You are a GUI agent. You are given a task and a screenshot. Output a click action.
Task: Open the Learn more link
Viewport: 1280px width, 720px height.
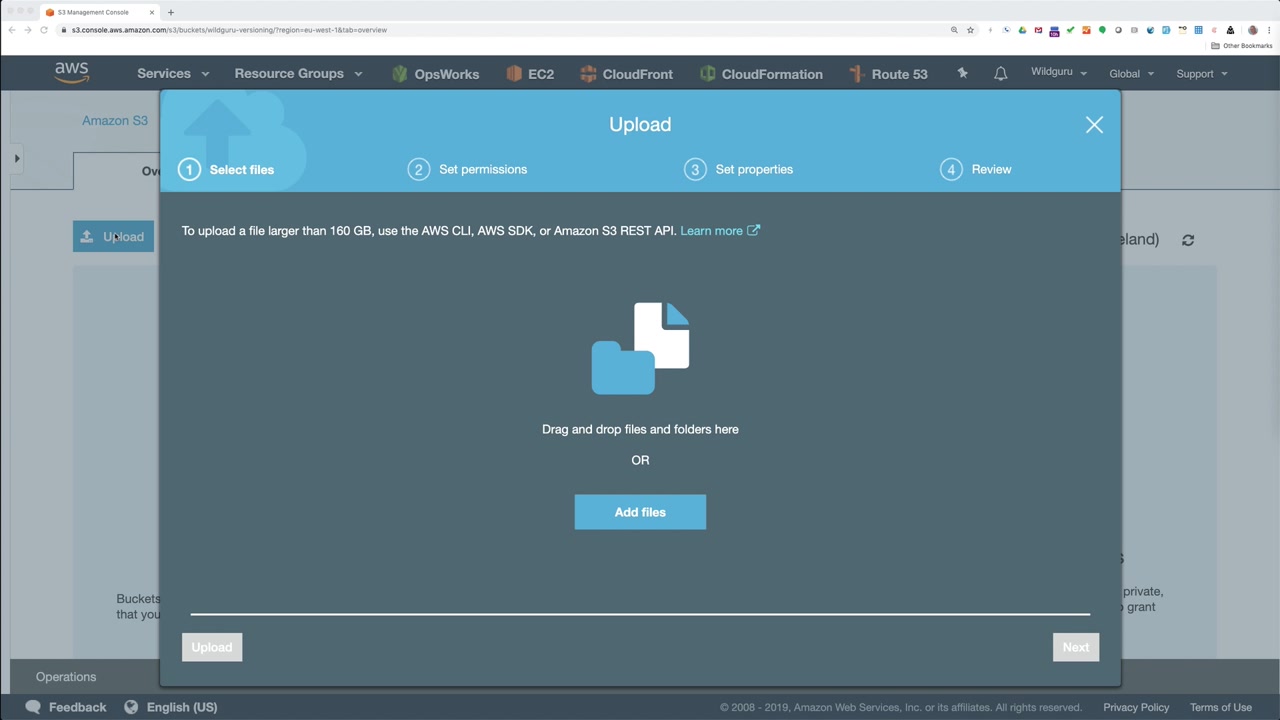(x=711, y=231)
